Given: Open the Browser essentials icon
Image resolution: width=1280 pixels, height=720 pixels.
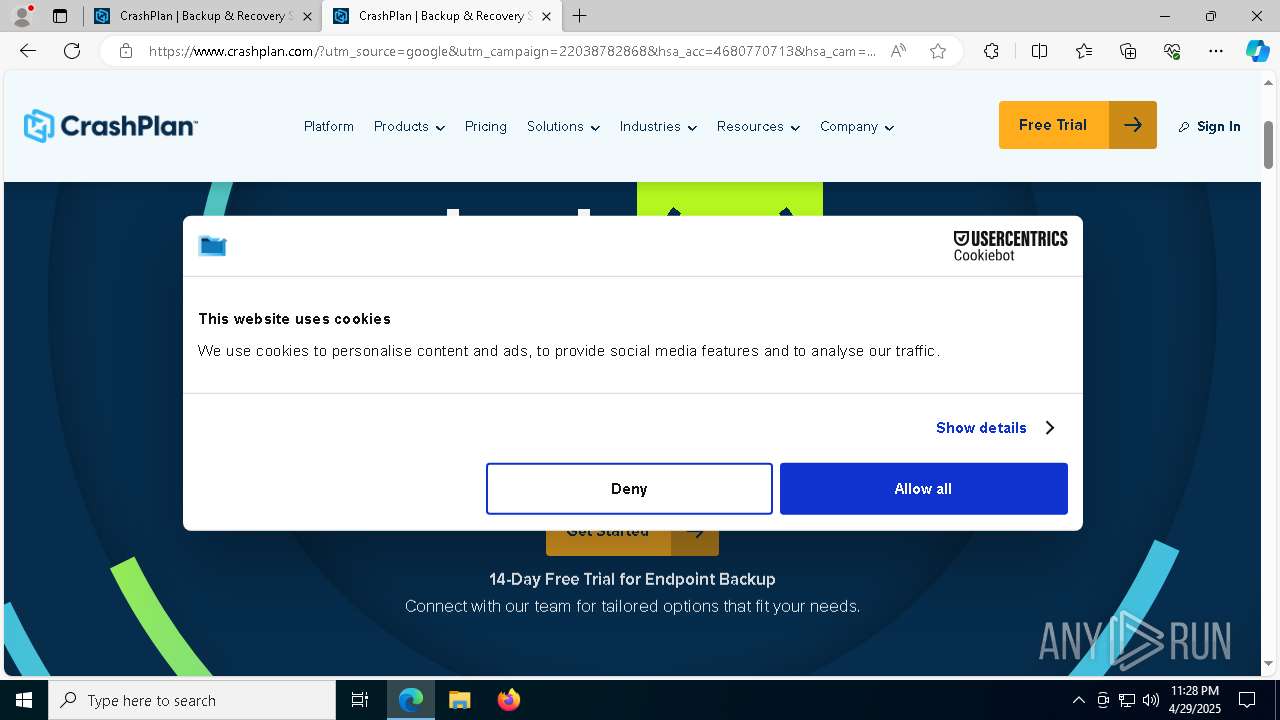Looking at the screenshot, I should coord(1172,51).
